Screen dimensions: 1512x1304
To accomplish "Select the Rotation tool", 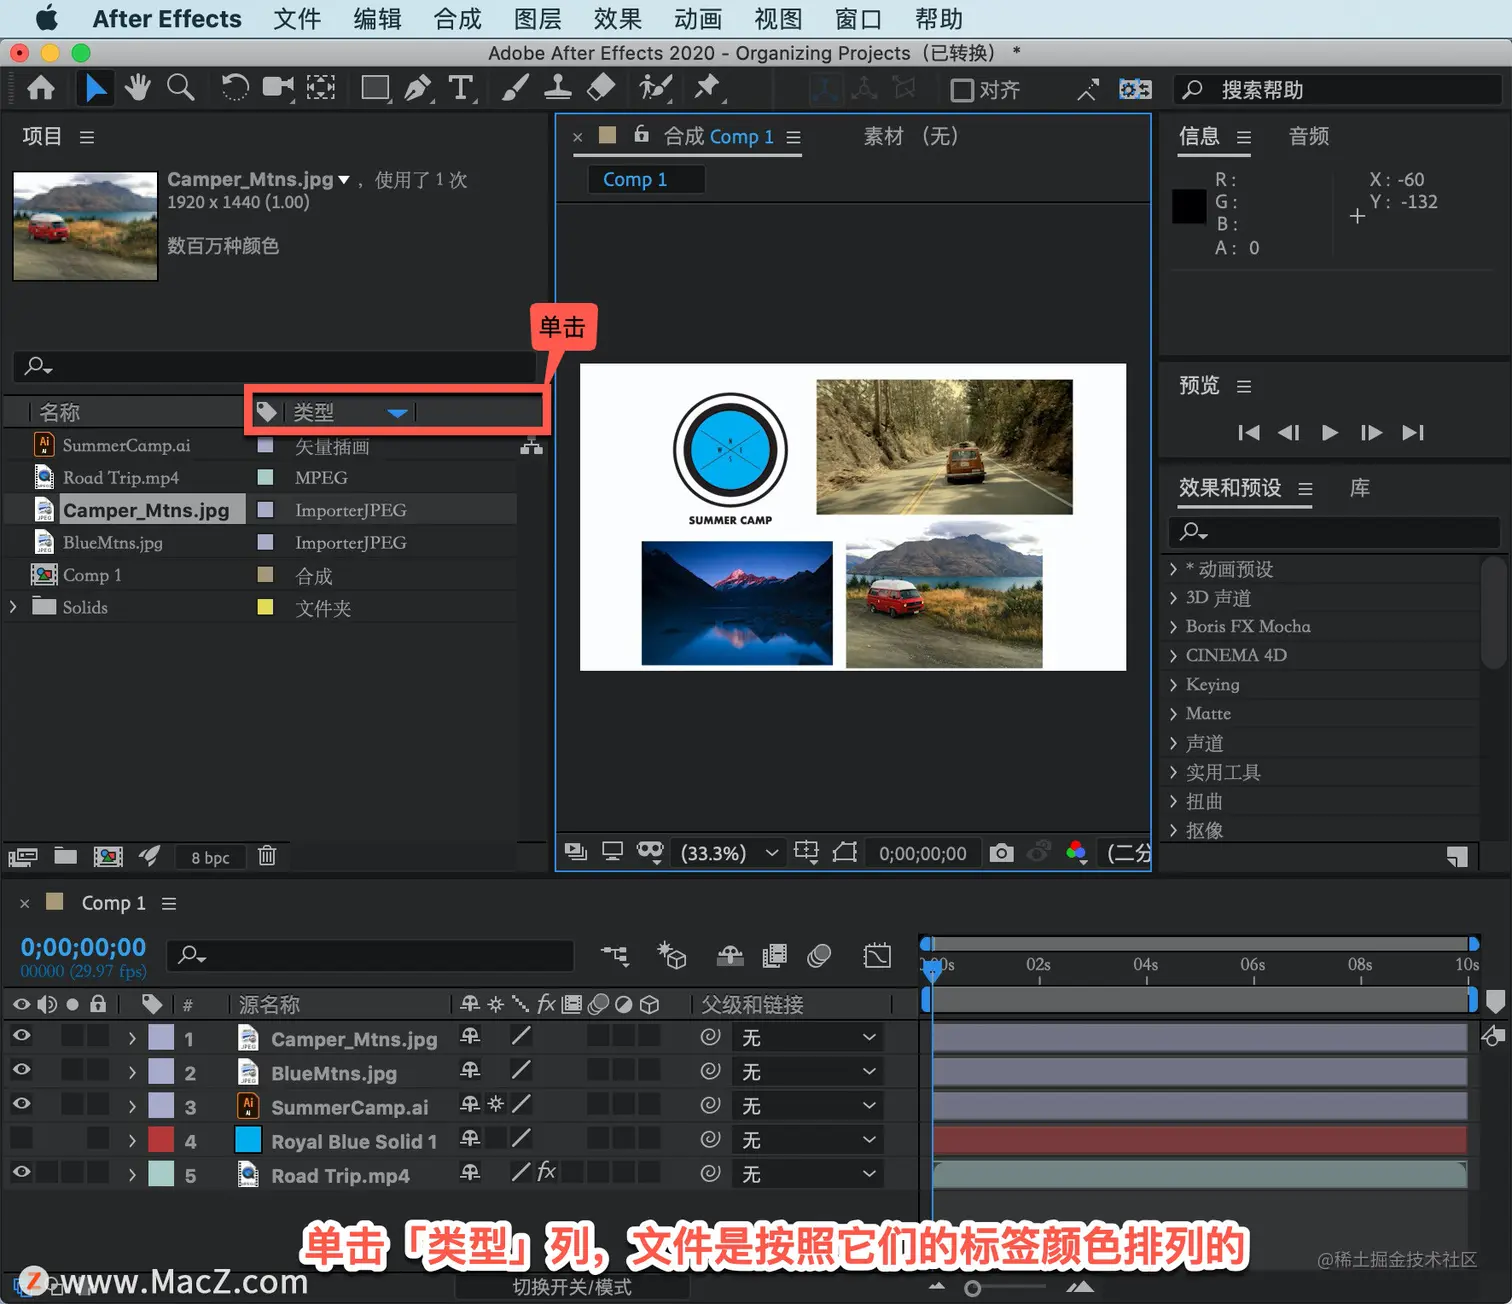I will [x=234, y=88].
